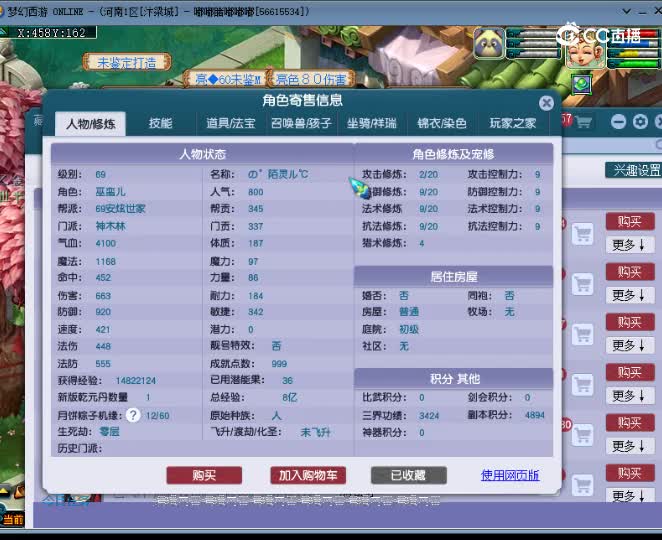
Task: Click the fifth listing's cart icon
Action: [x=583, y=435]
